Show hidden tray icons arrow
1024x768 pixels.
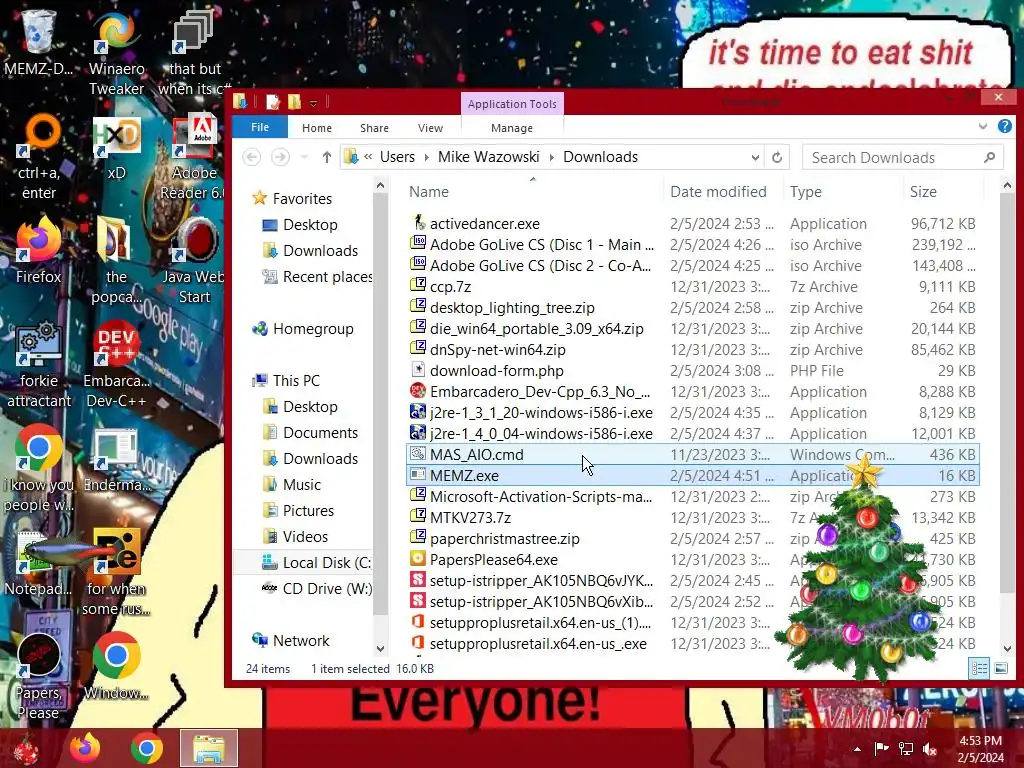point(857,749)
